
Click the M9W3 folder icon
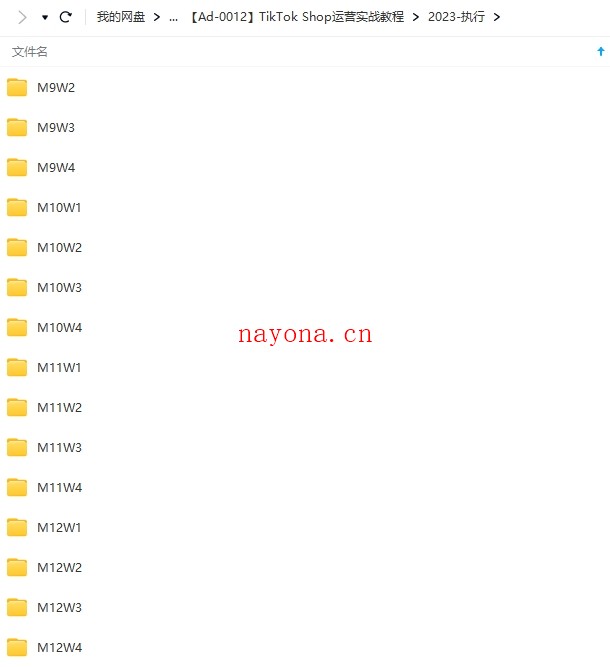pyautogui.click(x=17, y=127)
